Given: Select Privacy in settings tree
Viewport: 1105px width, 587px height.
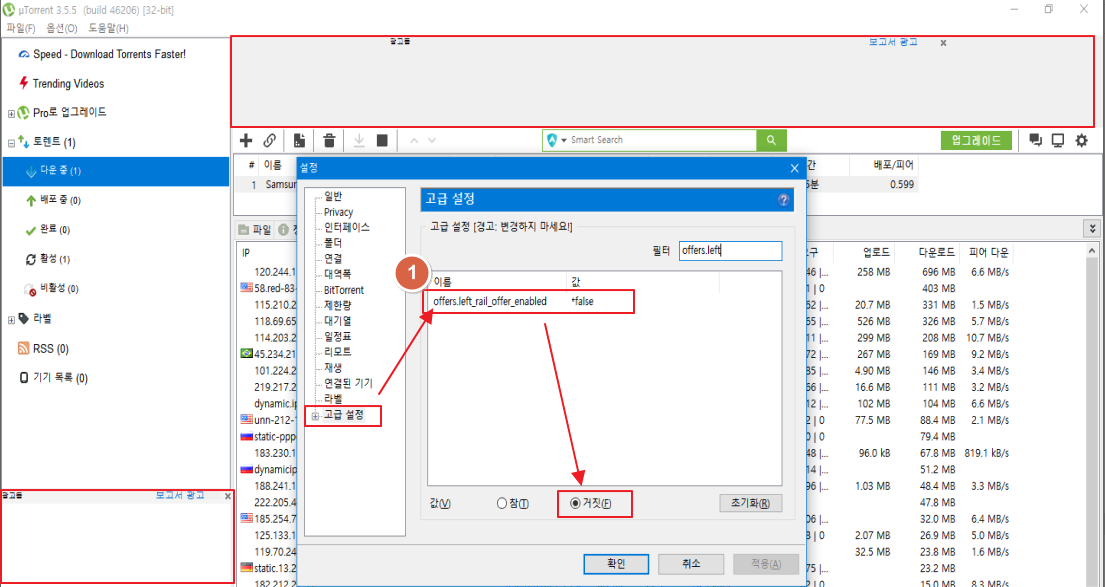Looking at the screenshot, I should 338,212.
